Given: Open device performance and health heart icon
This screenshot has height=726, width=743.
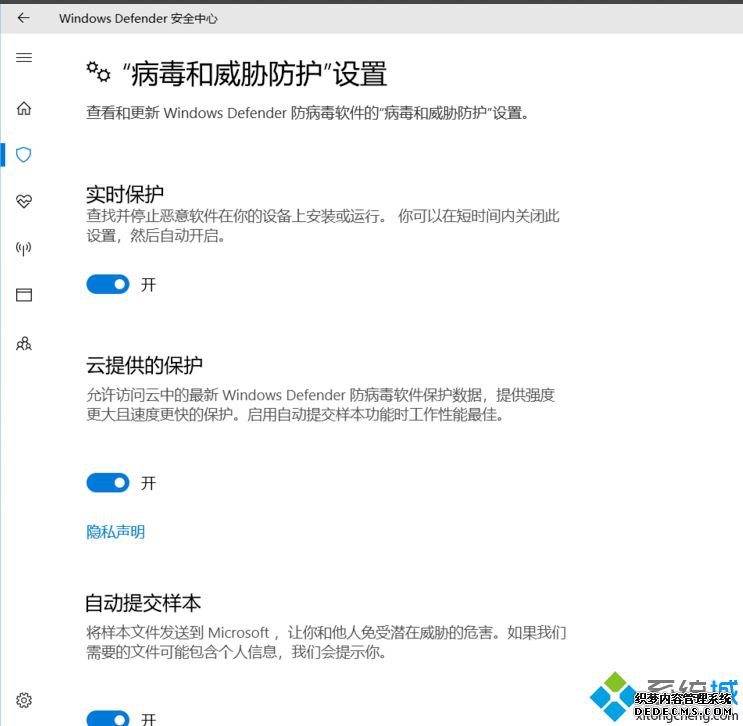Looking at the screenshot, I should pyautogui.click(x=24, y=201).
